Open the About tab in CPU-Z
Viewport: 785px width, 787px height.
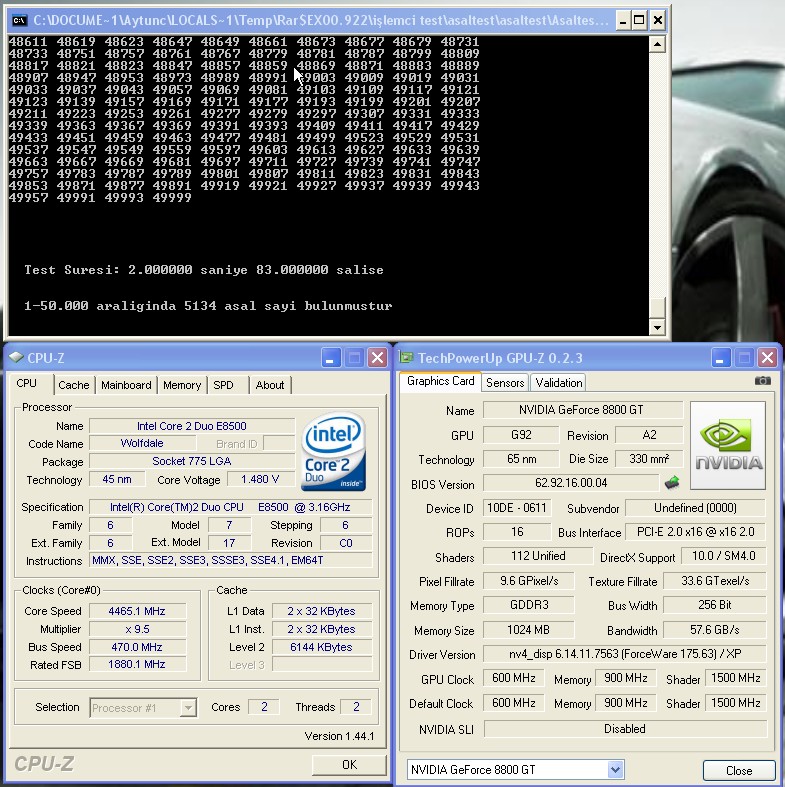pyautogui.click(x=270, y=385)
